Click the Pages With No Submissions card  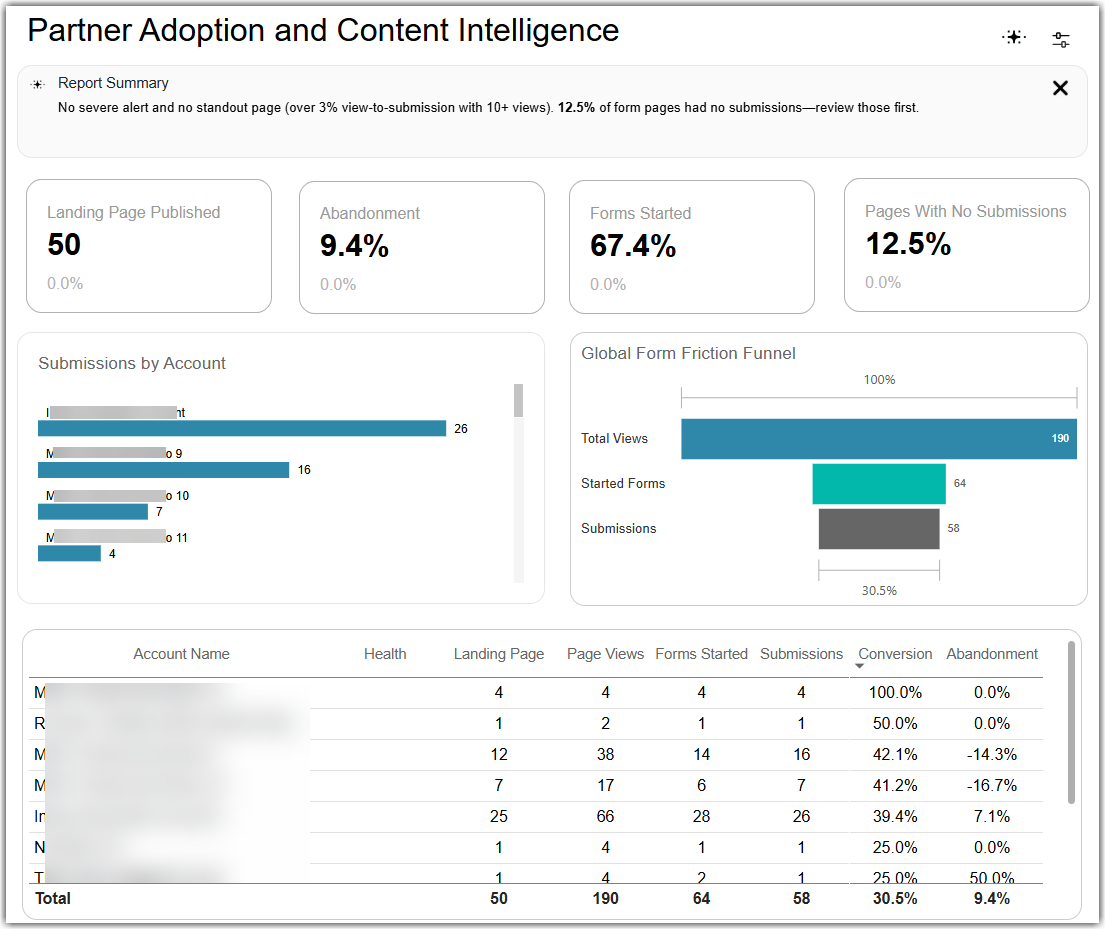click(966, 245)
